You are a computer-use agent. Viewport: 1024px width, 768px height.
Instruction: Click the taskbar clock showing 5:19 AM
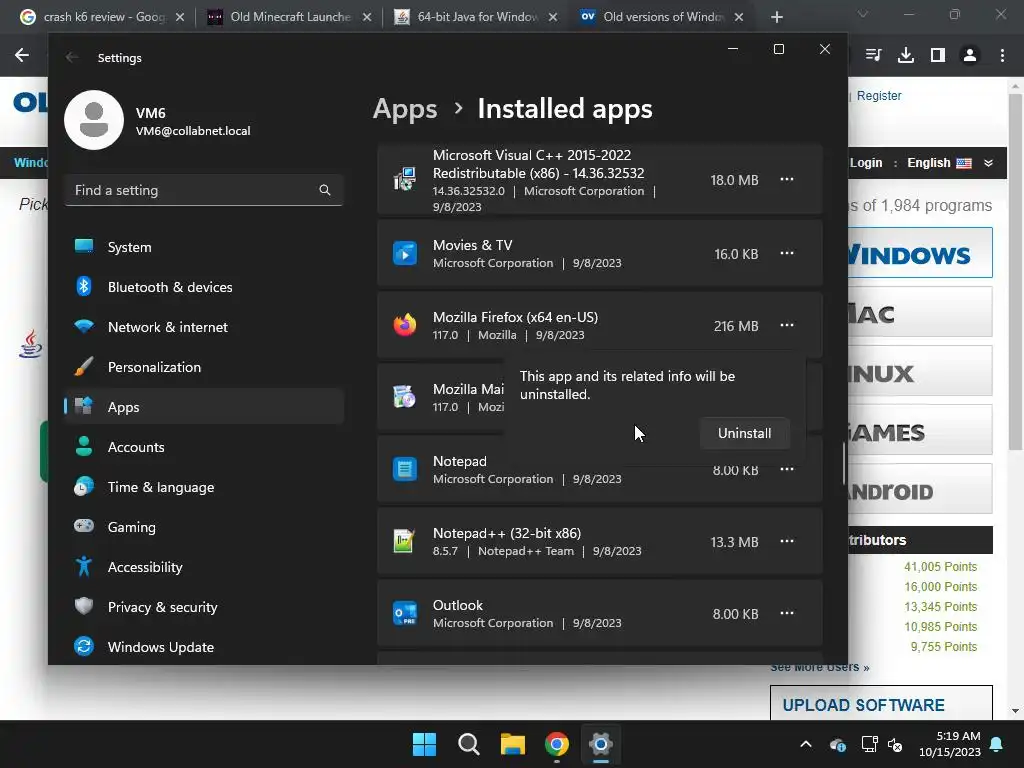click(950, 744)
